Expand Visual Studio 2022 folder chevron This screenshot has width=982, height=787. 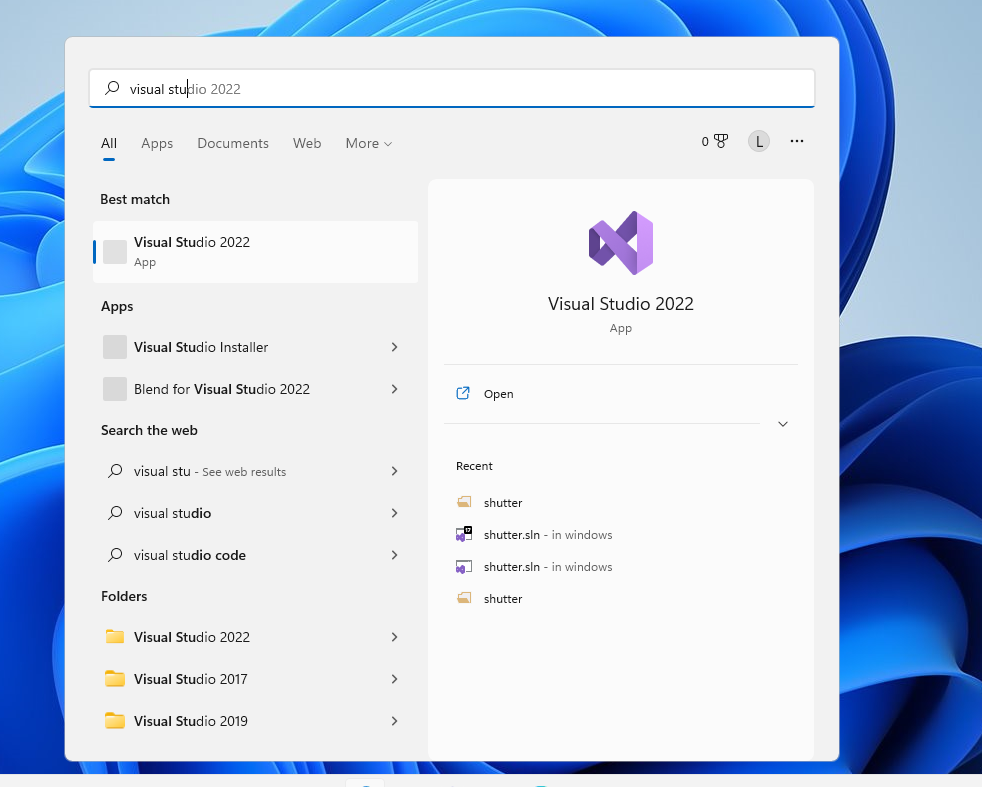395,637
